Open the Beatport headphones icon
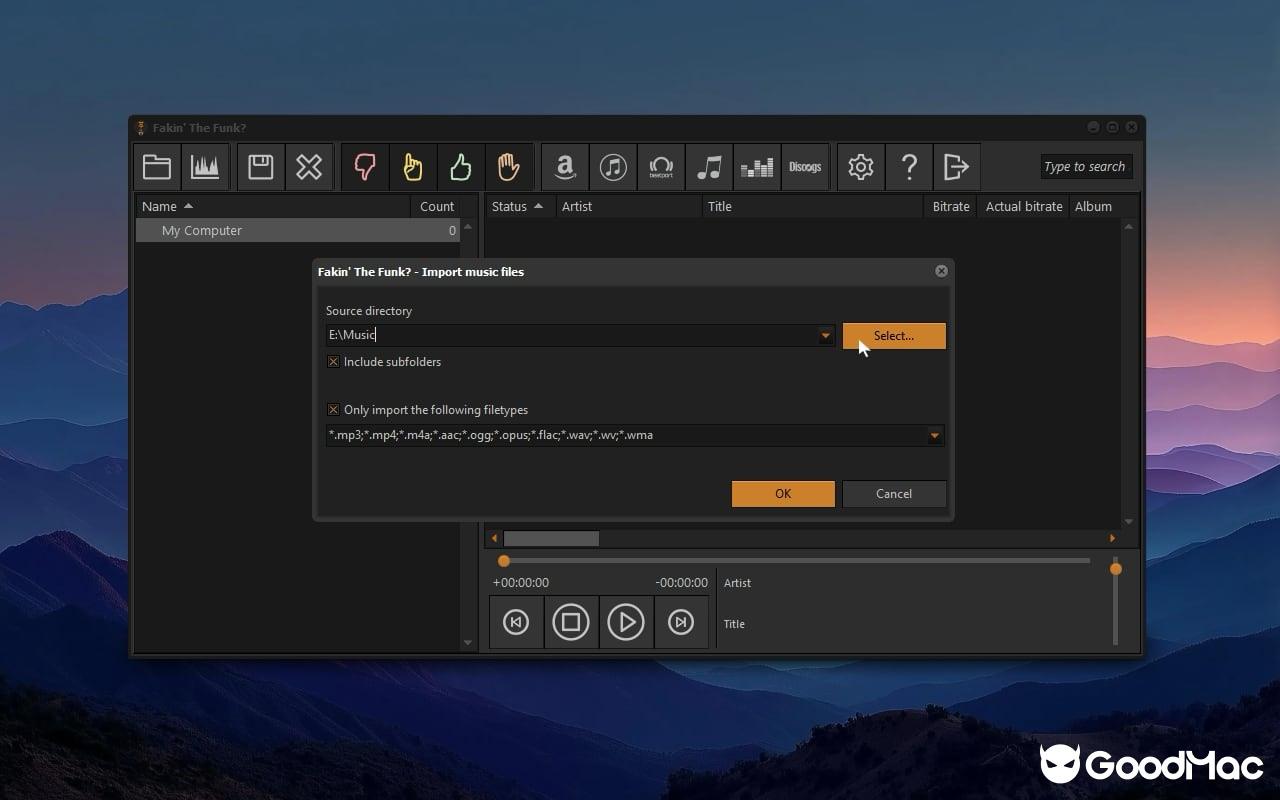The height and width of the screenshot is (800, 1280). point(661,167)
